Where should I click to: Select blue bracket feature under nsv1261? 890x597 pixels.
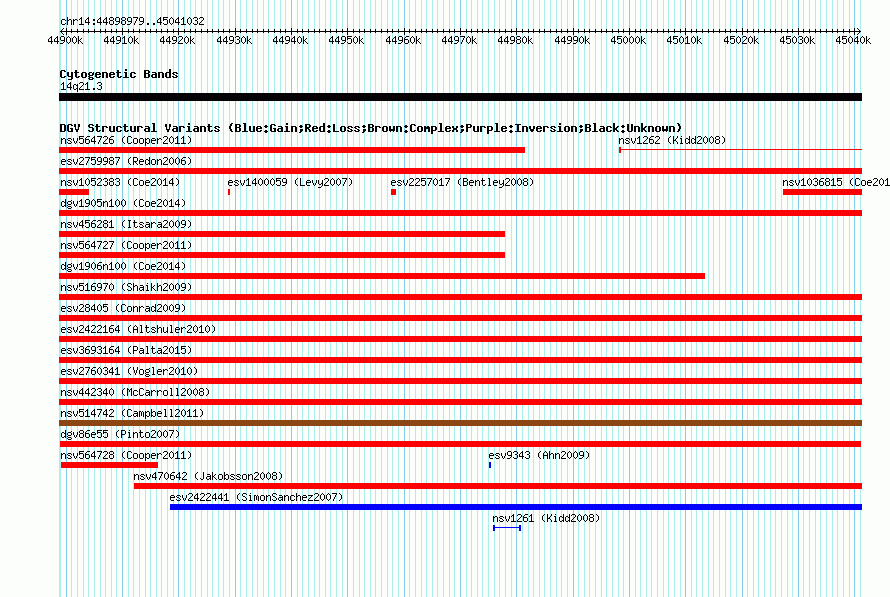coord(507,528)
